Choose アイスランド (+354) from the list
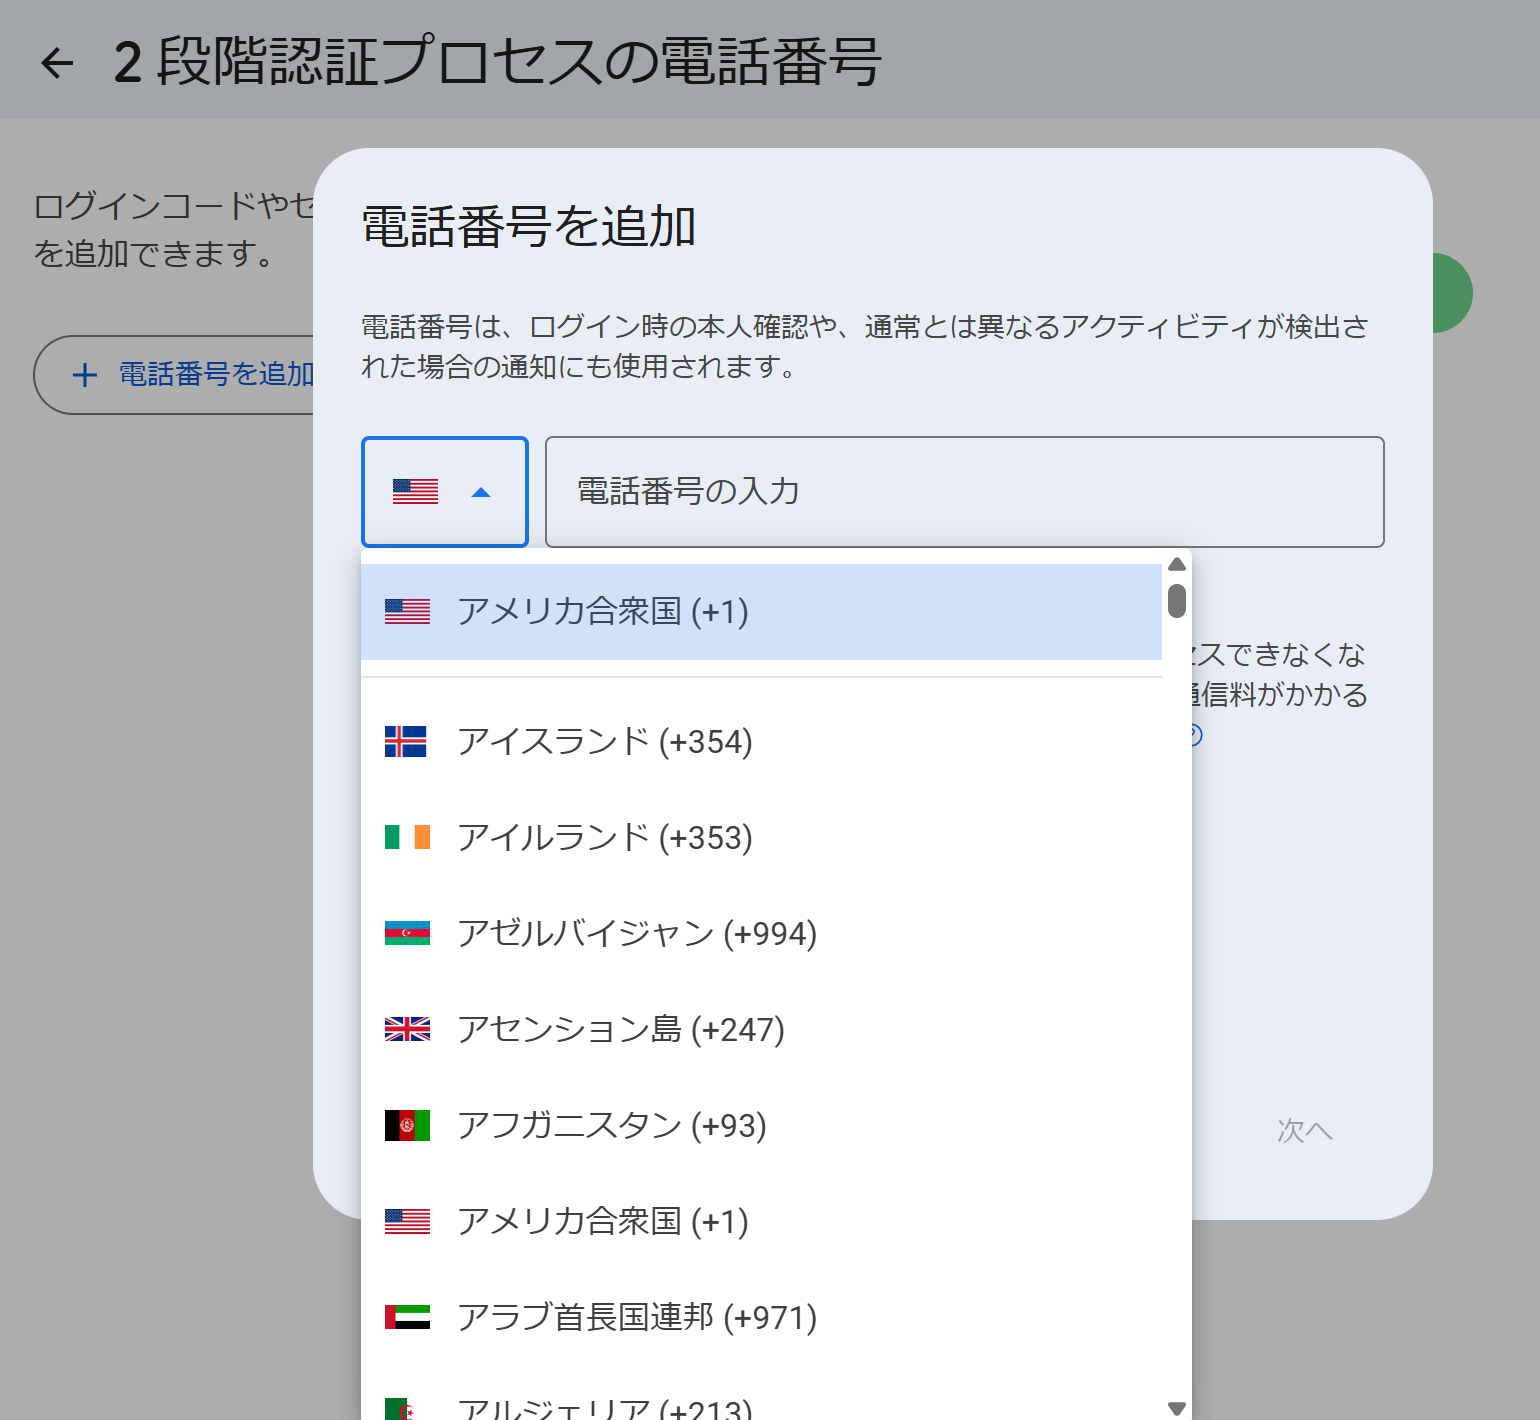The height and width of the screenshot is (1420, 1540). tap(604, 741)
